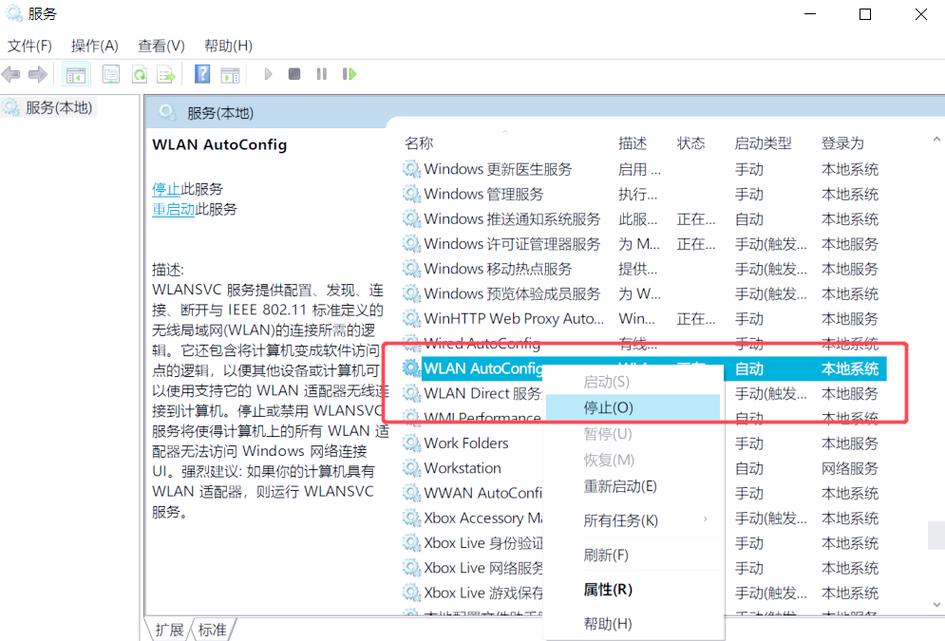Image resolution: width=945 pixels, height=641 pixels.
Task: Choose 停止(O) in the context menu
Action: [633, 408]
